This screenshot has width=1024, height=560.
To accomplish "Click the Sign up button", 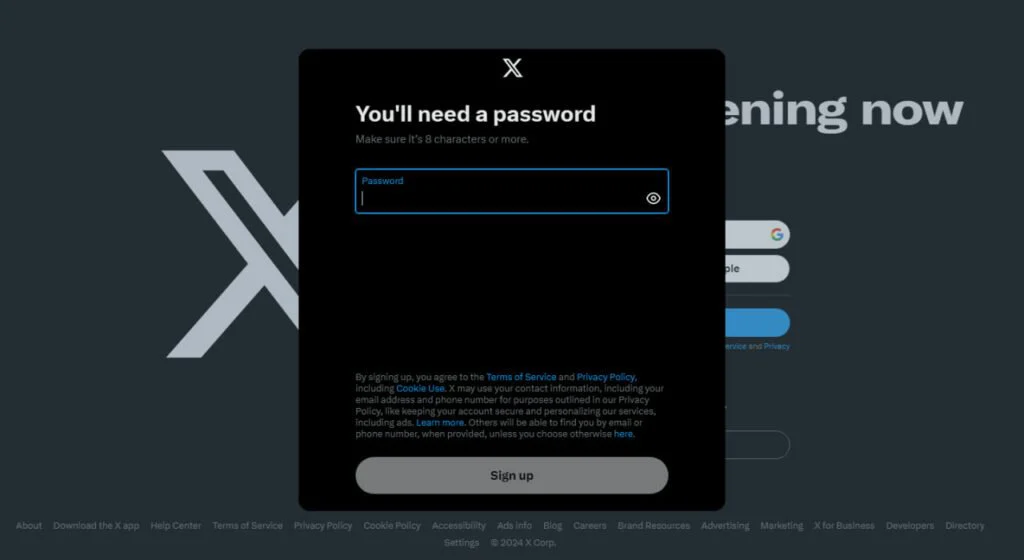I will (x=512, y=475).
